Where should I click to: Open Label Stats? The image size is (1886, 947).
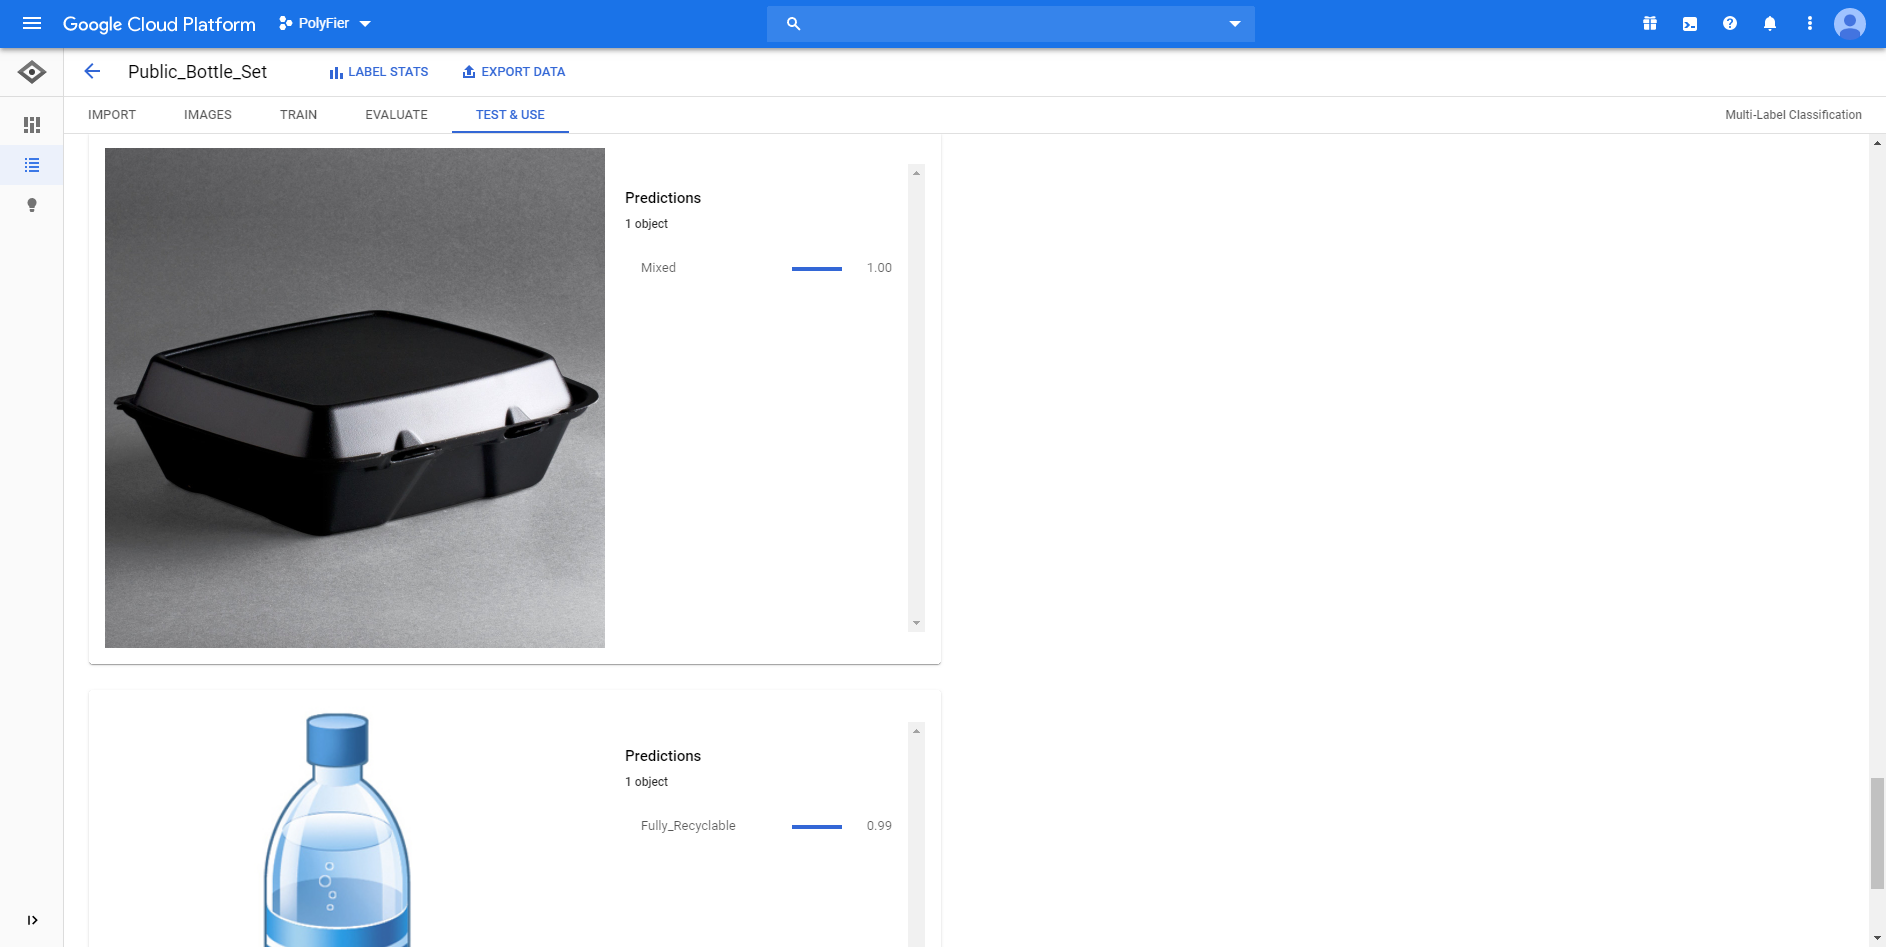coord(379,72)
